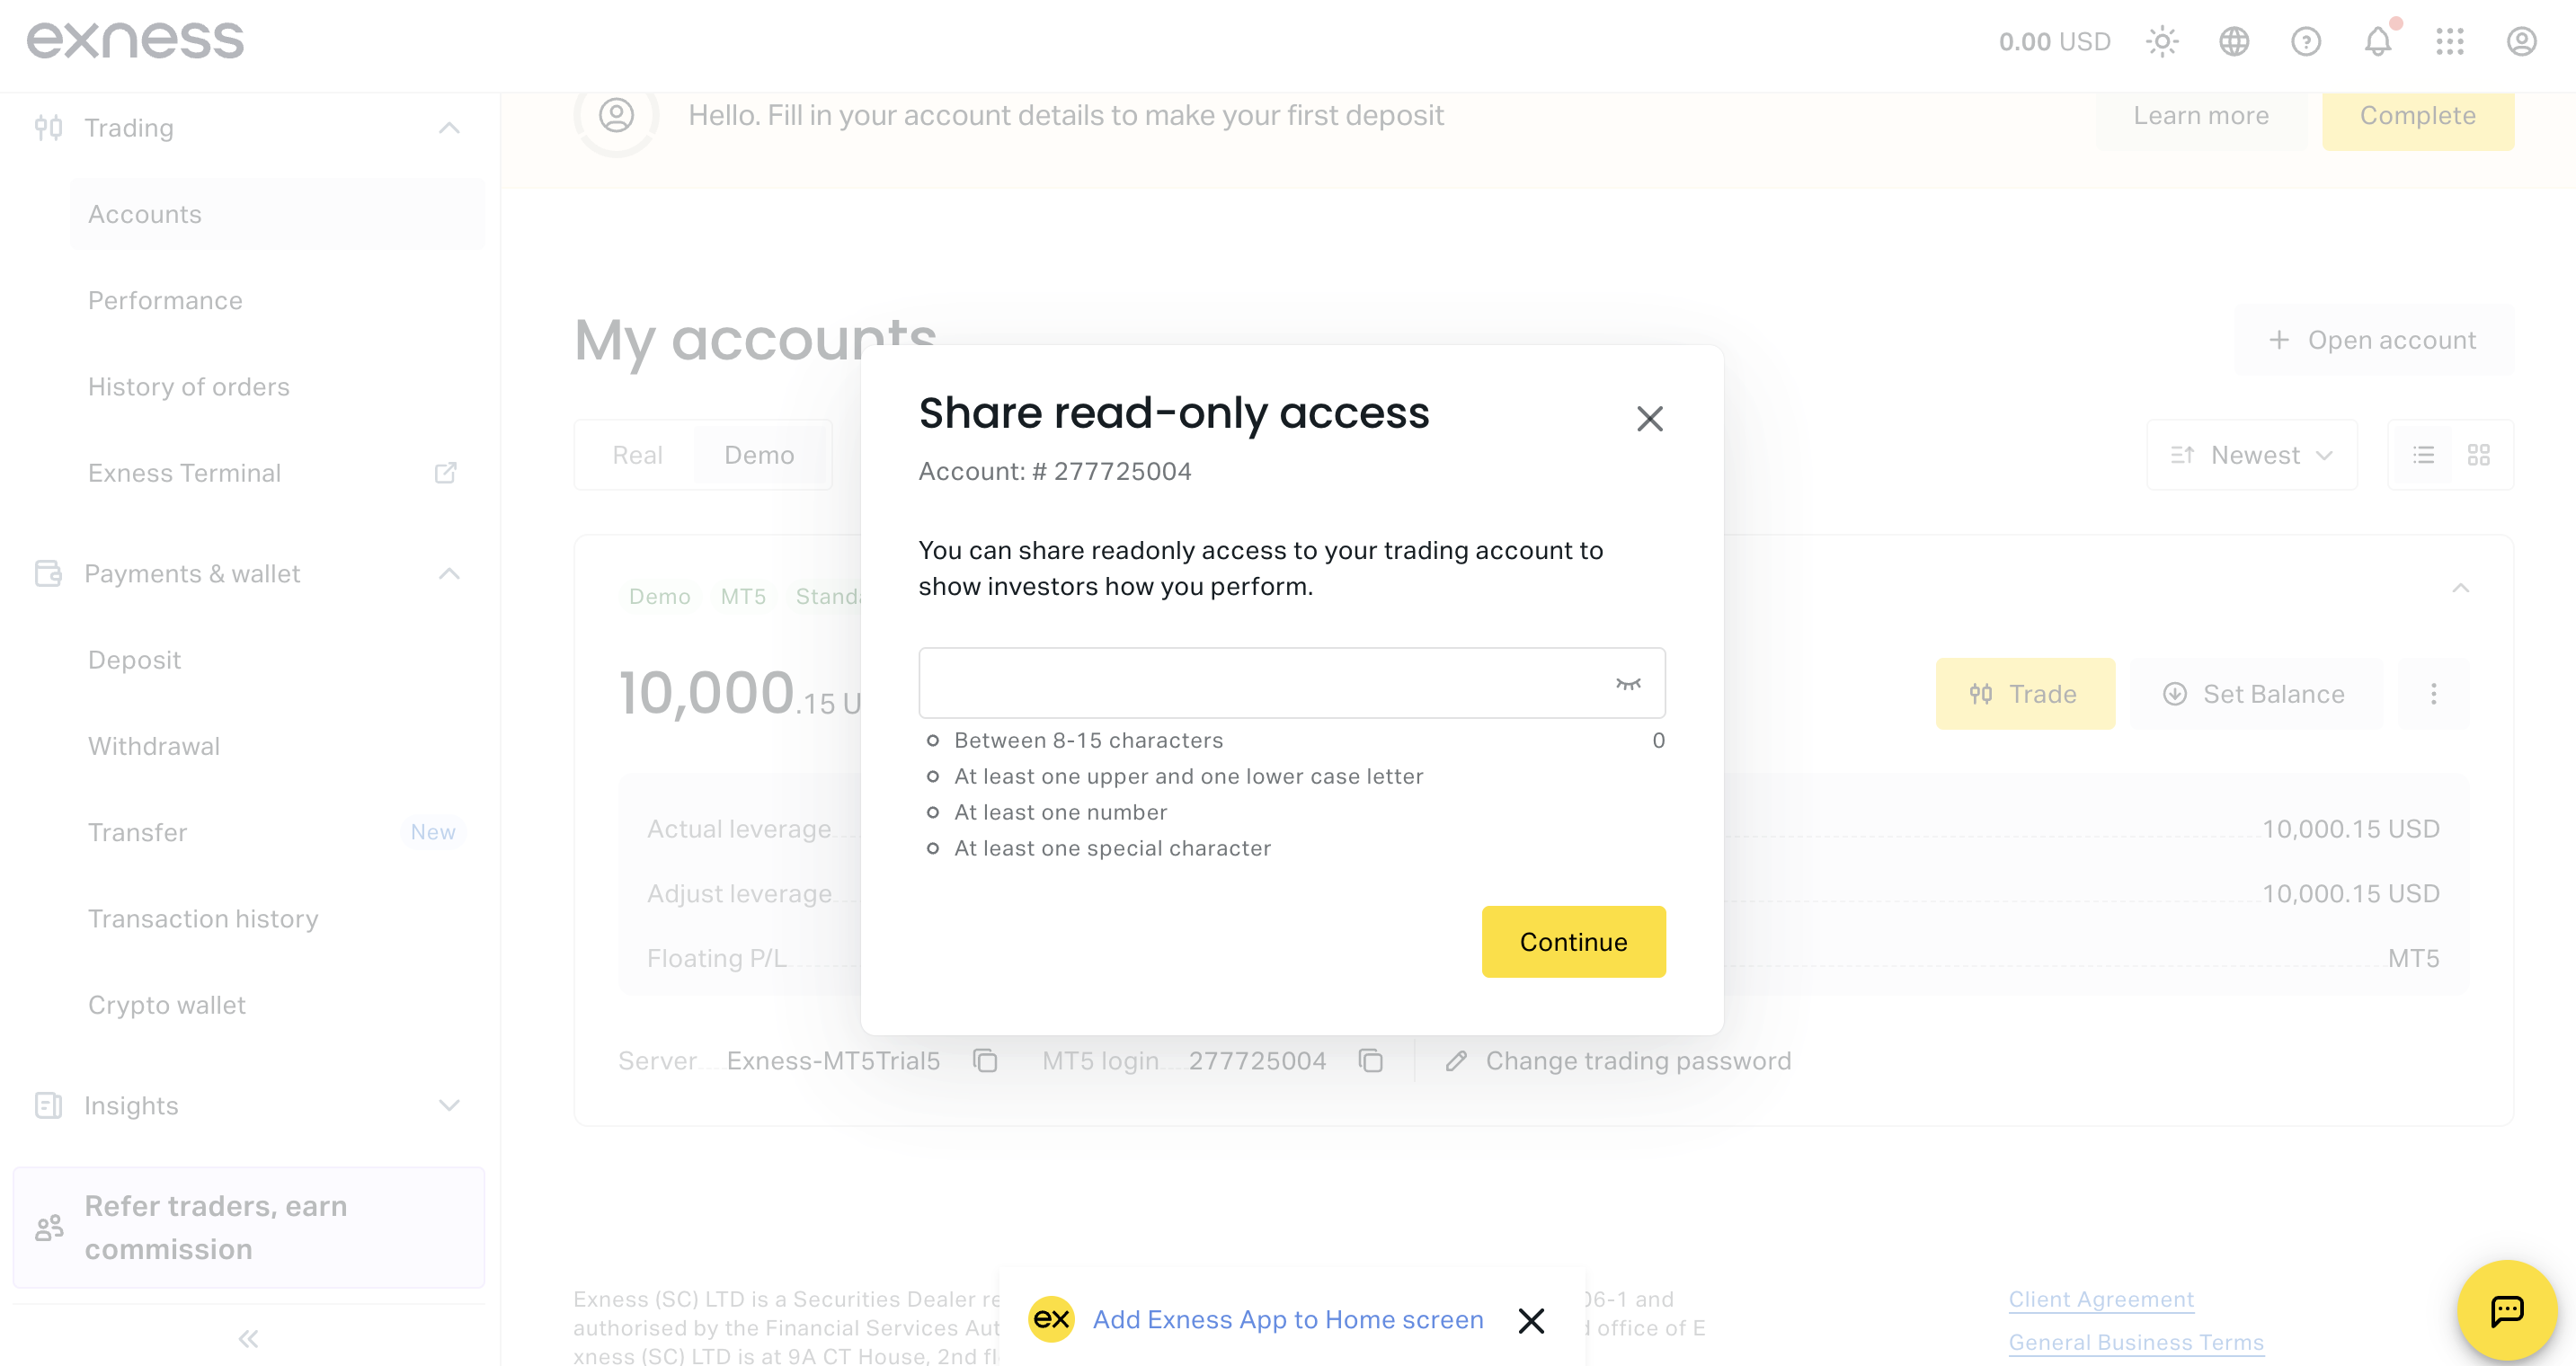Copy the server name Exness-MT5Trial5

click(x=985, y=1060)
